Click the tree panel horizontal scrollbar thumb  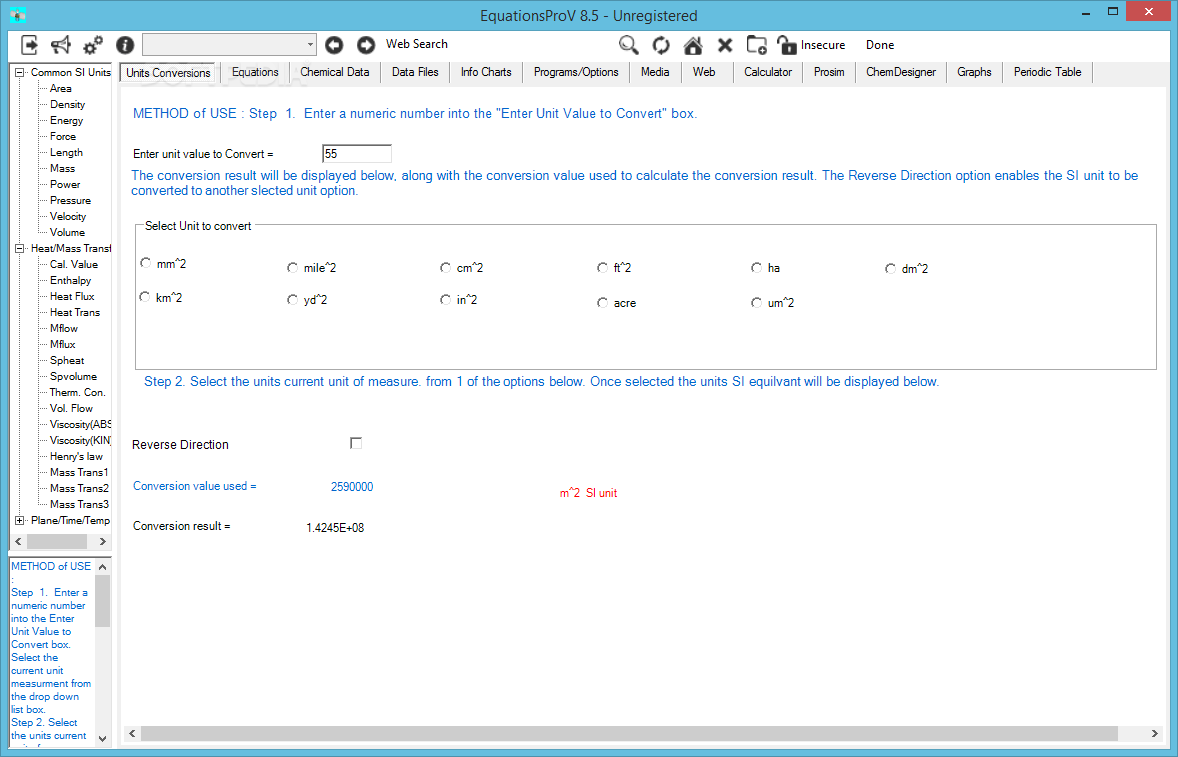57,541
